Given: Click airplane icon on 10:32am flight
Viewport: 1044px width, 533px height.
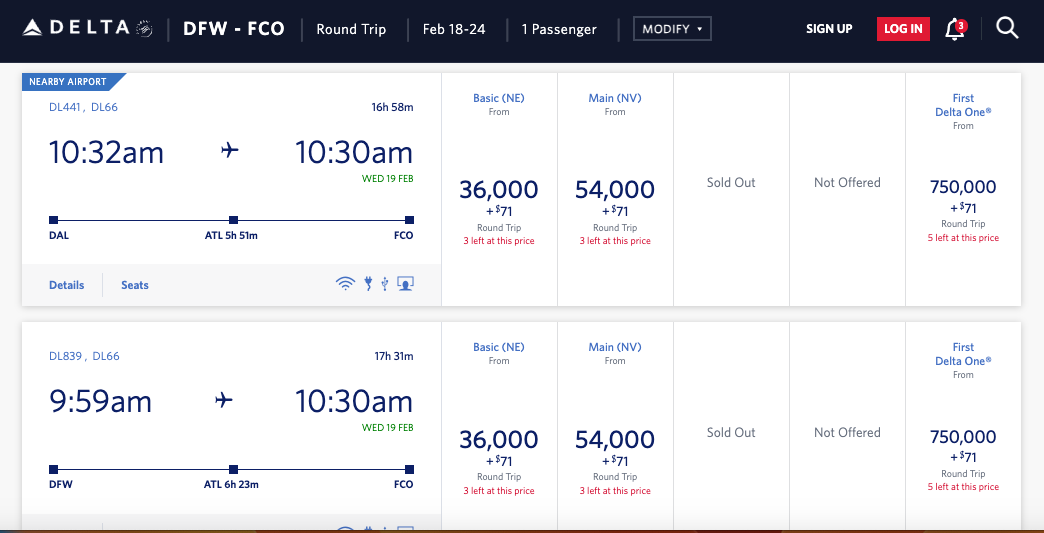Looking at the screenshot, I should (230, 152).
